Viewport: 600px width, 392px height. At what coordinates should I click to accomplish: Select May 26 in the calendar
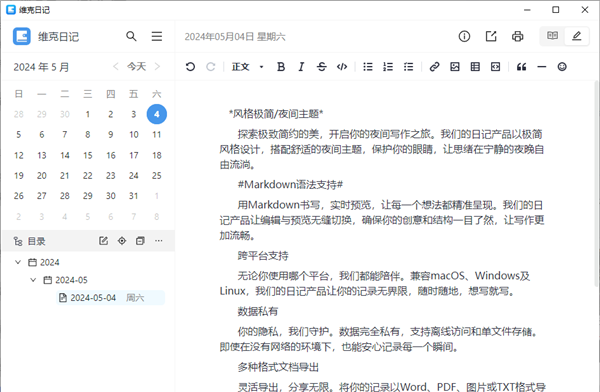19,196
